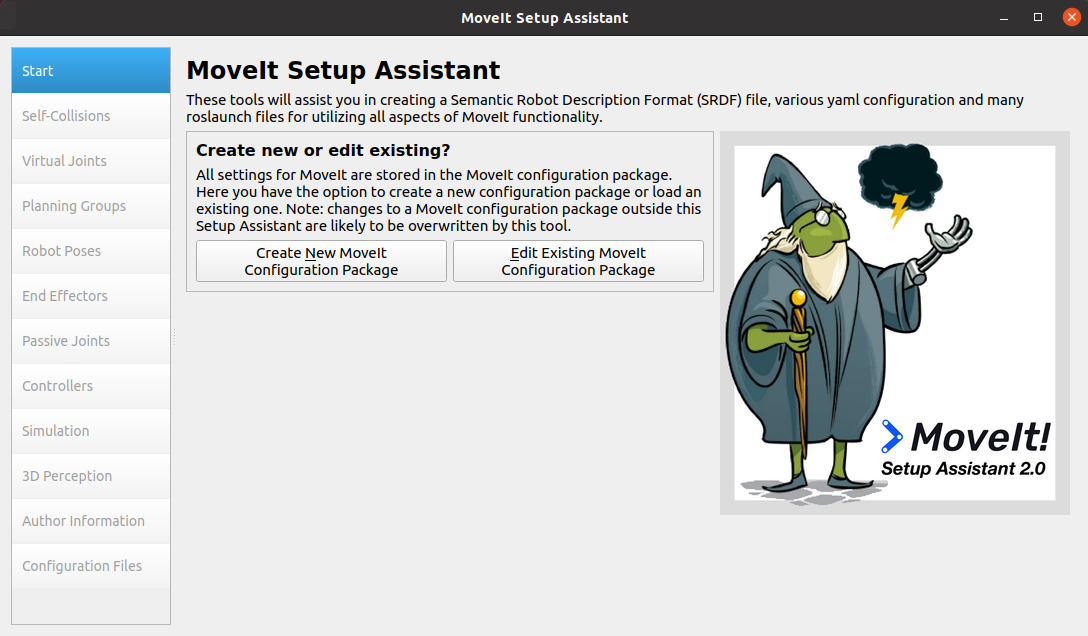The image size is (1088, 636).
Task: Open Configuration Files section
Action: [91, 567]
